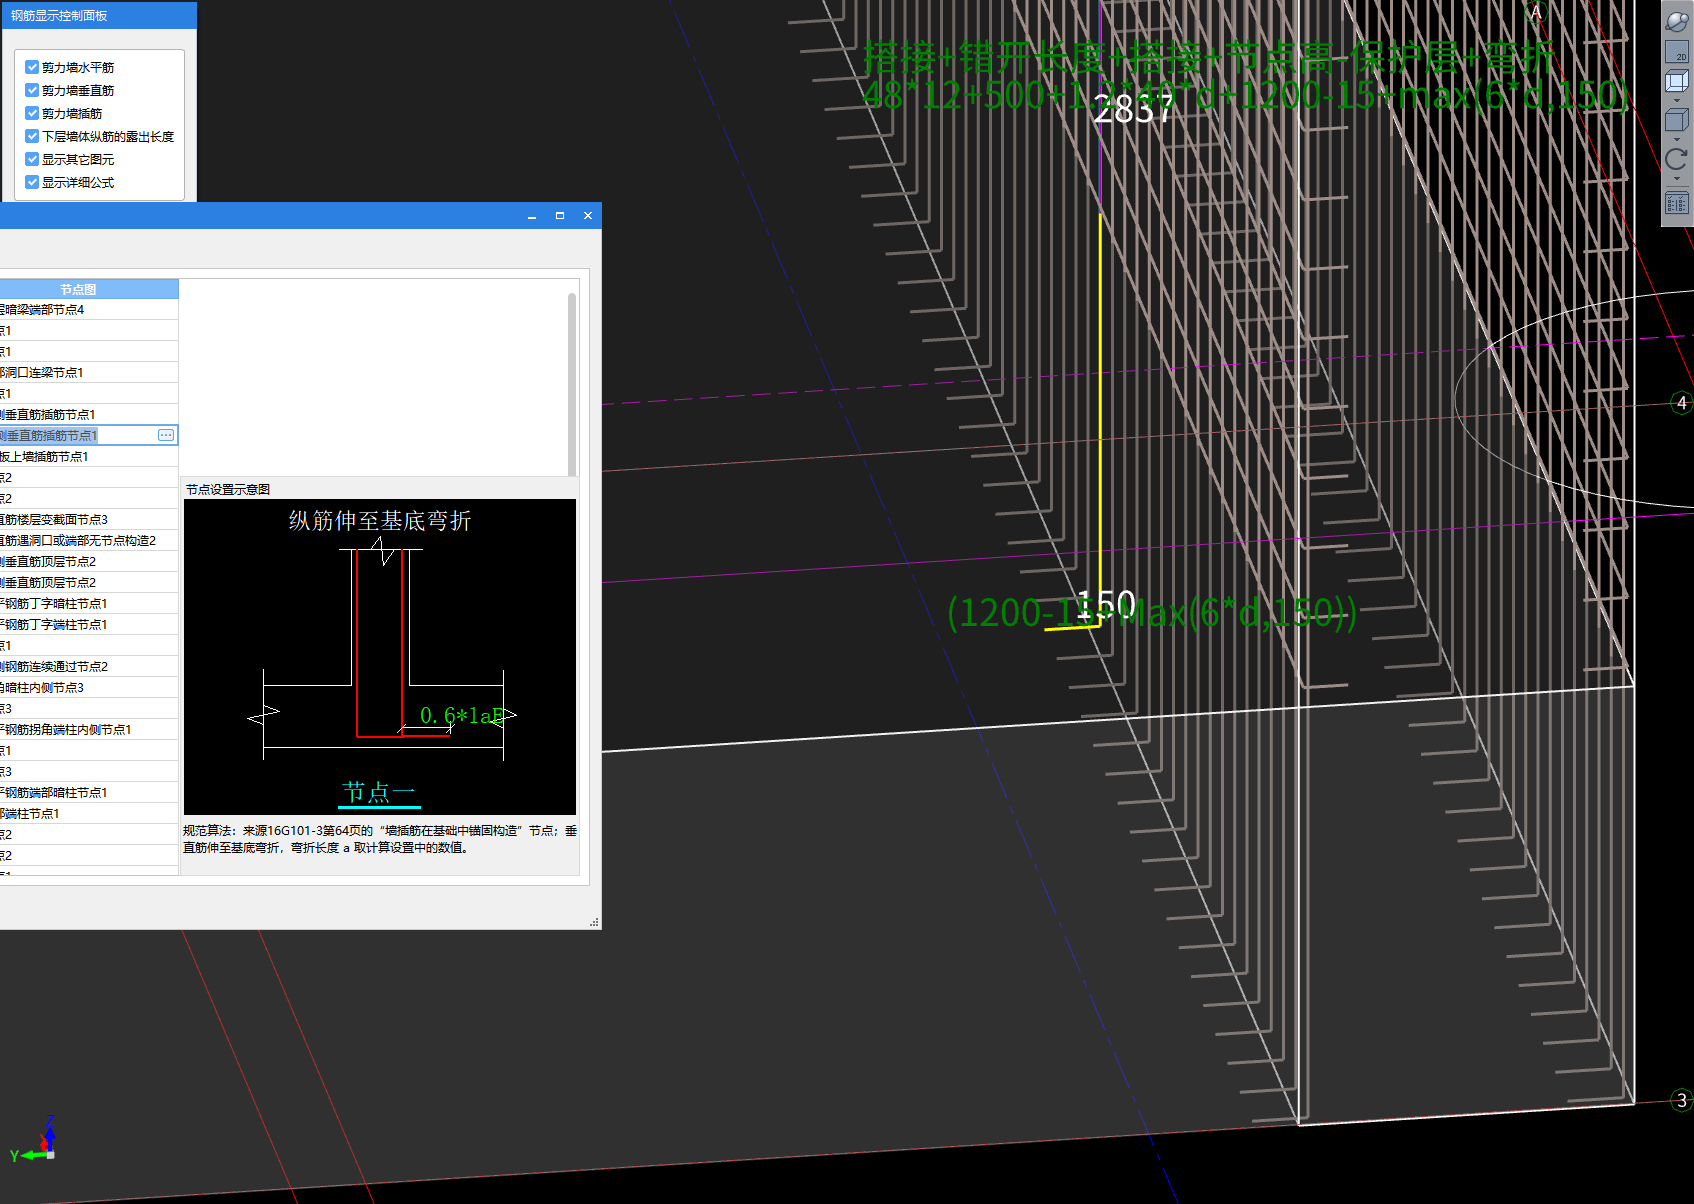Toggle 显示其它图元 checkbox

point(32,159)
